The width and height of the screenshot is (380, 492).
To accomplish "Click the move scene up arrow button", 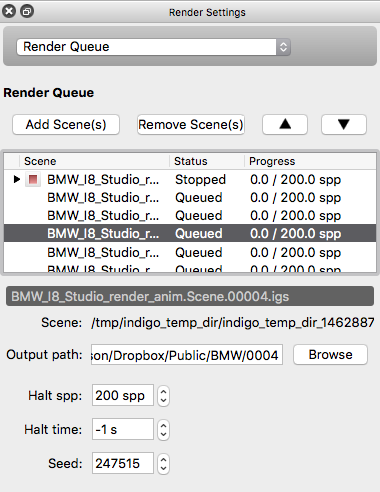I will [285, 125].
